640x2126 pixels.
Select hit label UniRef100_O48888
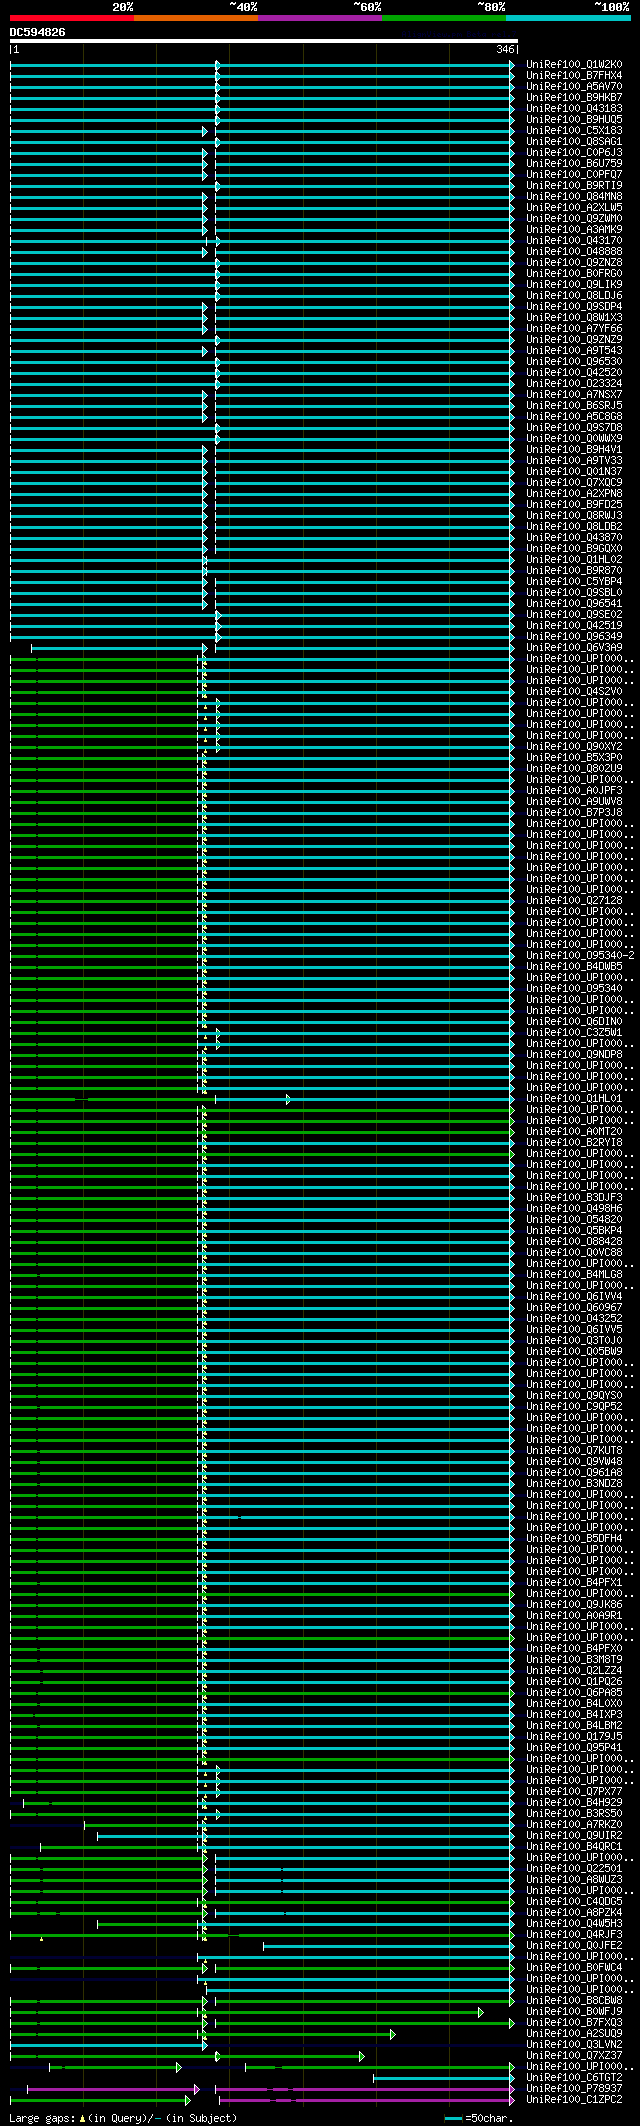click(x=574, y=251)
